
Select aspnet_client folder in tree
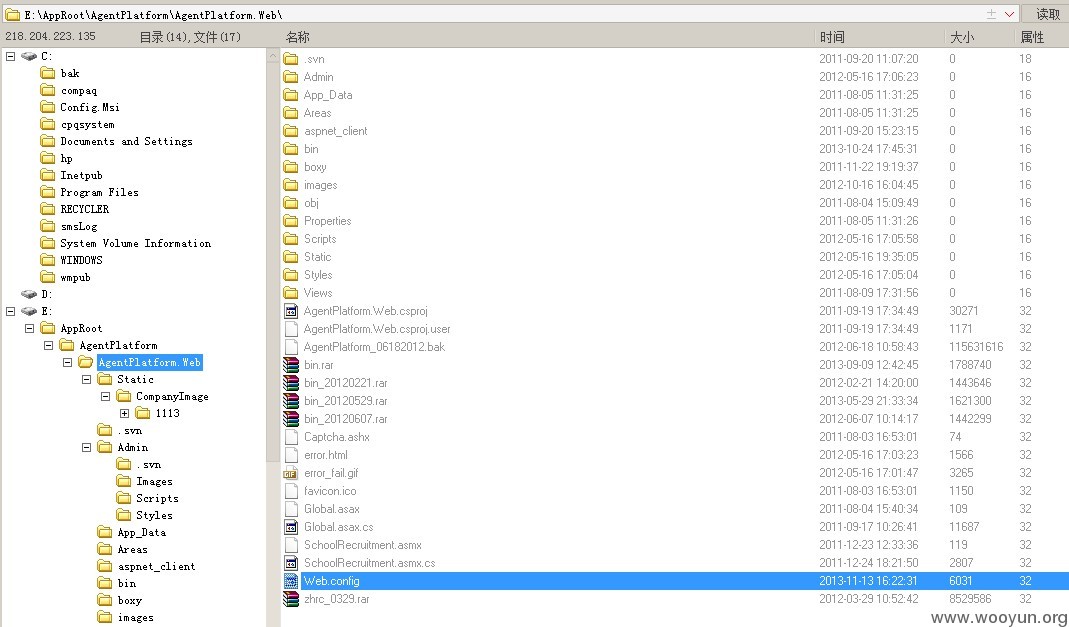(156, 566)
